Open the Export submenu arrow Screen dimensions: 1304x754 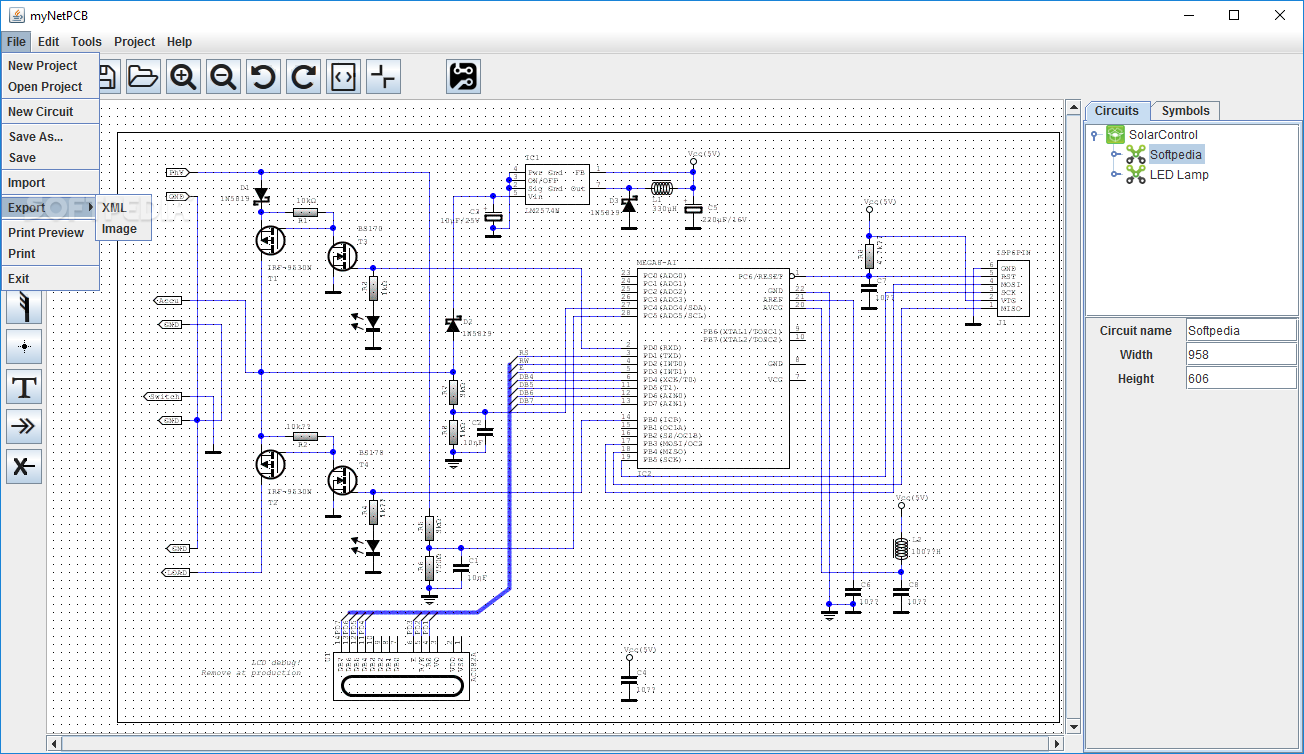91,208
